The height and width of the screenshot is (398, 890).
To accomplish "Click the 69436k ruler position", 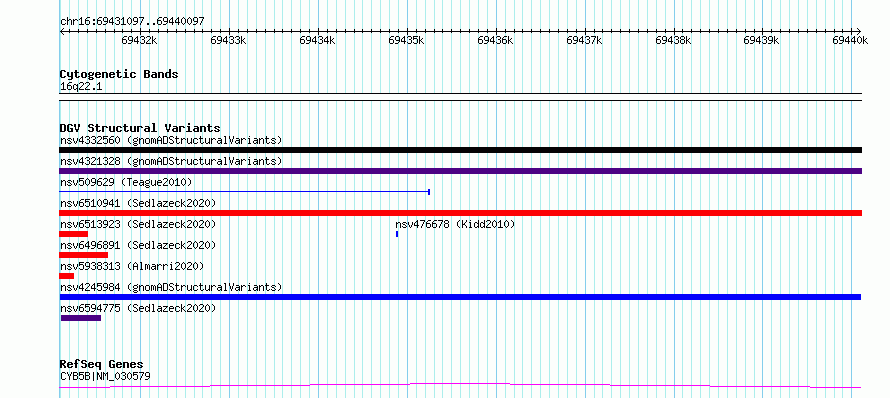I will [496, 40].
